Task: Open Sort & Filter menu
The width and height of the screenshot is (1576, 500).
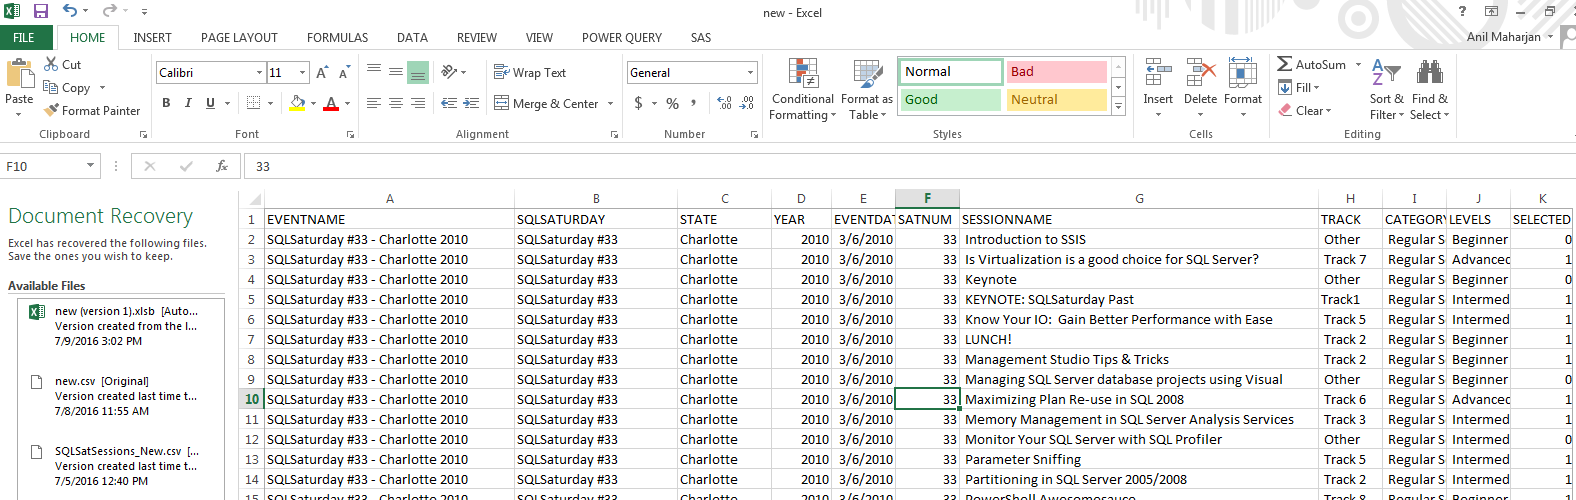Action: click(x=1386, y=89)
